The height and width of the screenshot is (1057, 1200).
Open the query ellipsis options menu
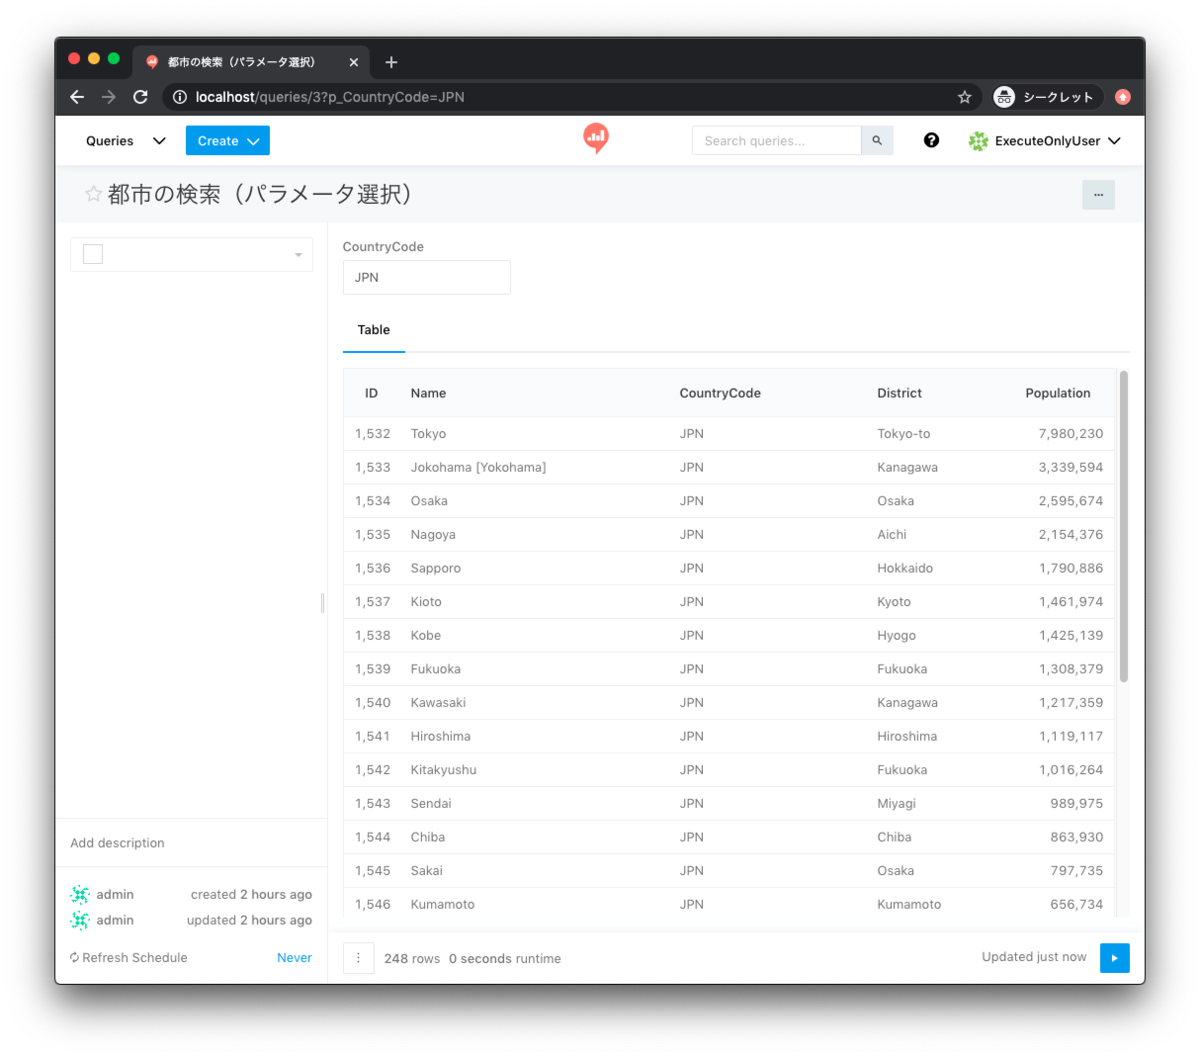[1098, 195]
